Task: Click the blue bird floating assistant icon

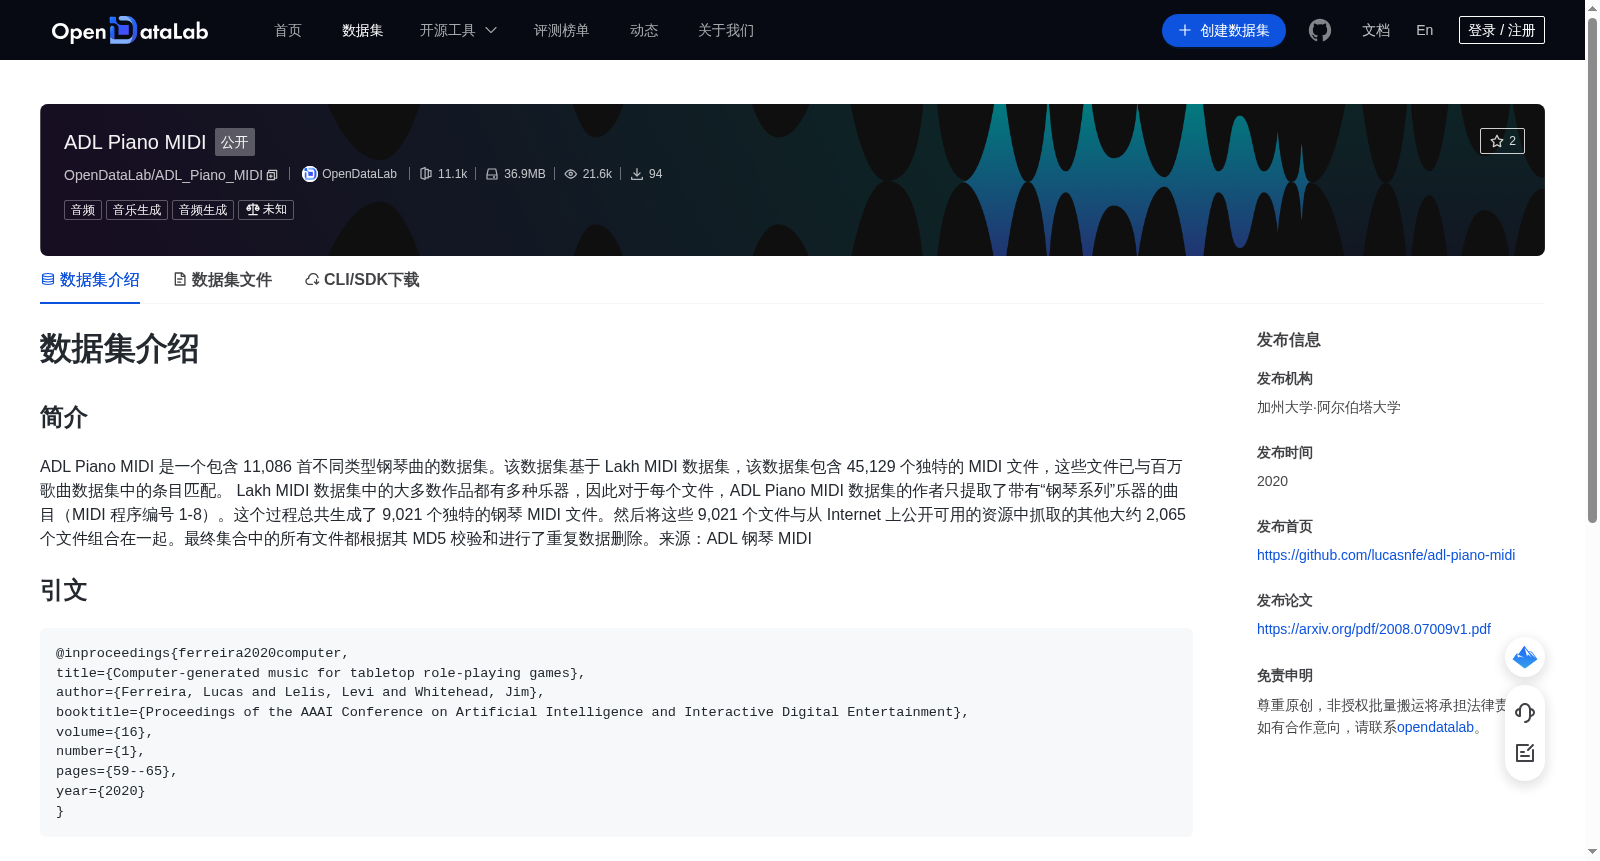Action: point(1525,657)
